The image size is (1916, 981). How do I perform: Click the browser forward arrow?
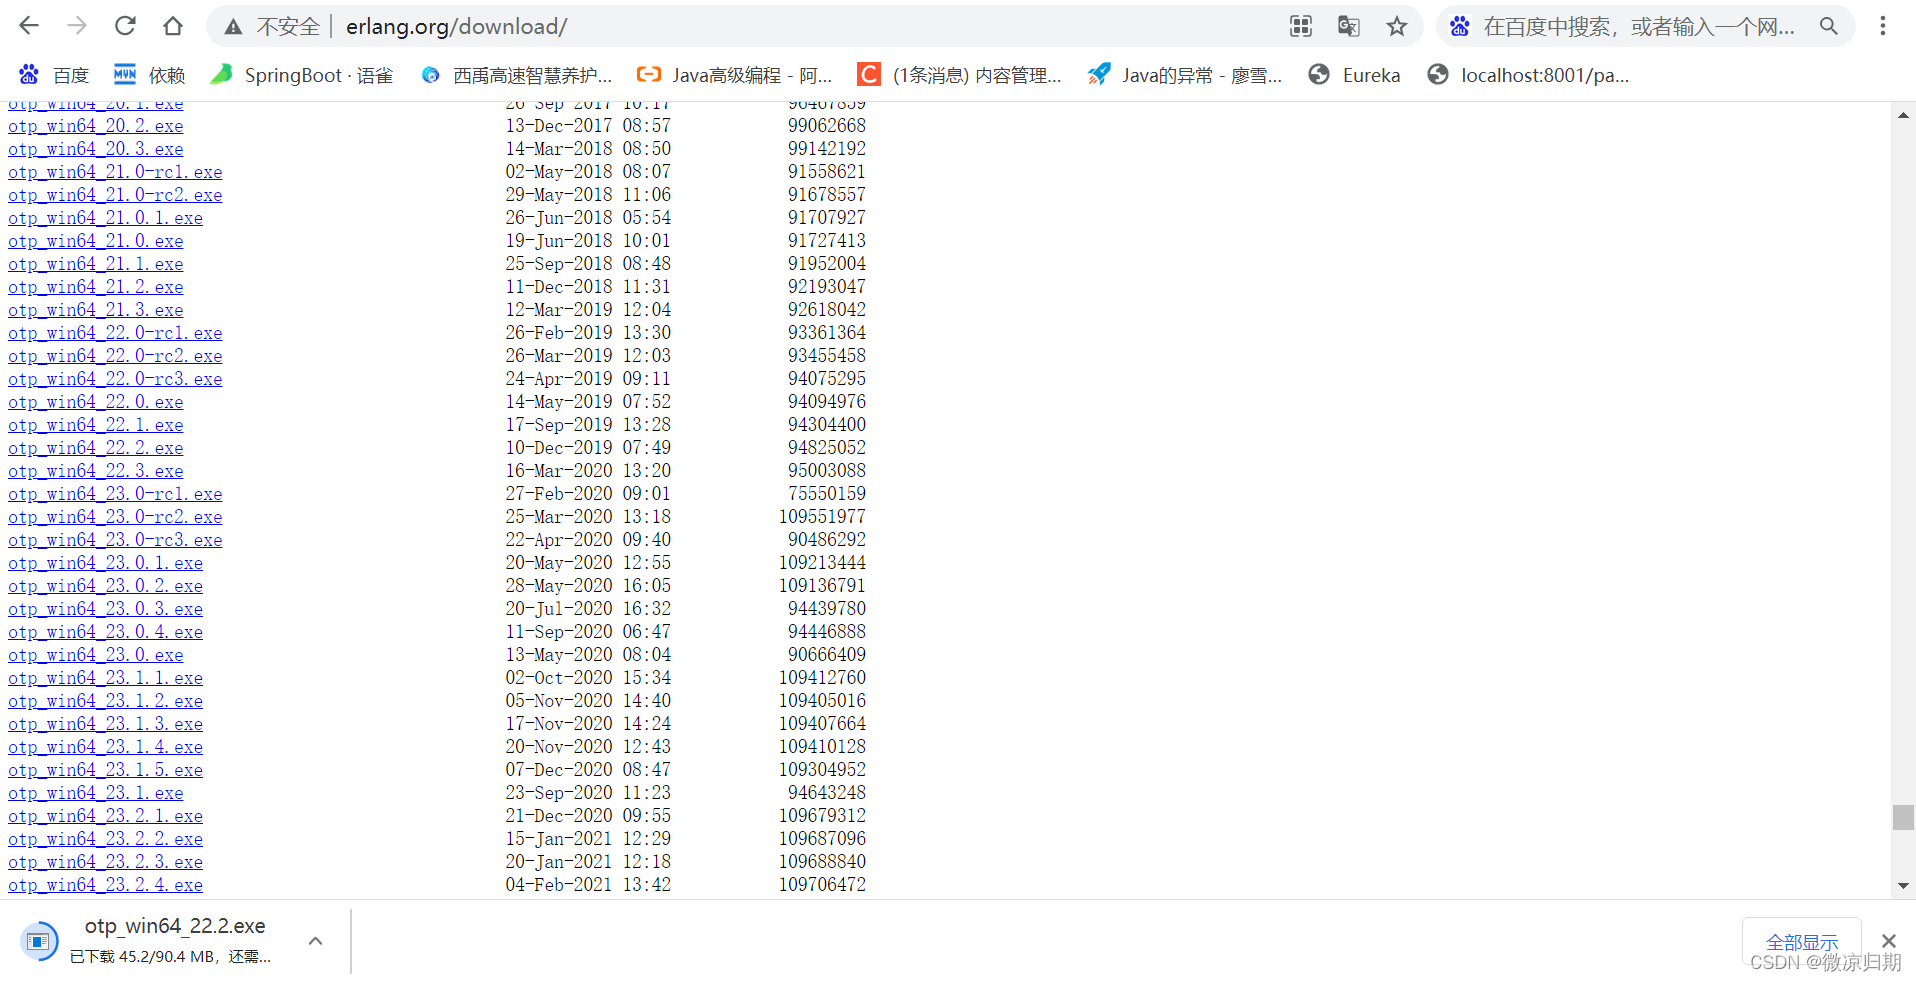coord(77,26)
